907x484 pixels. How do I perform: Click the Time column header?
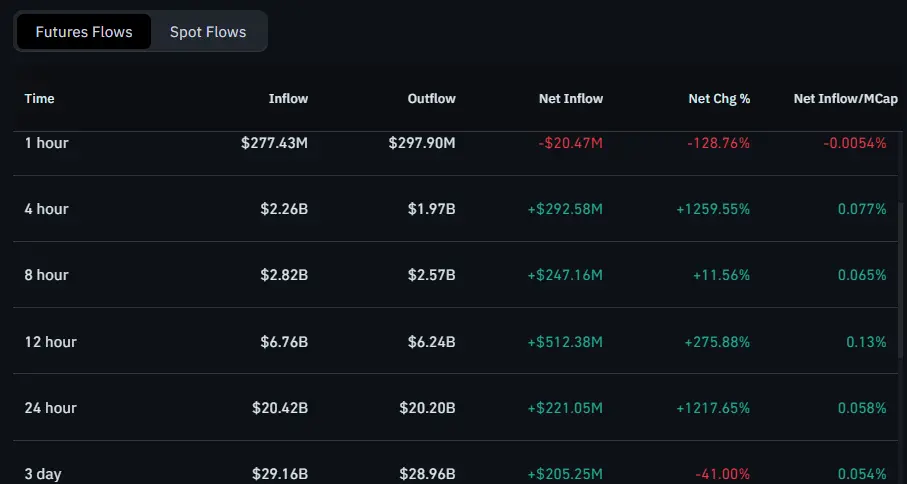(40, 99)
